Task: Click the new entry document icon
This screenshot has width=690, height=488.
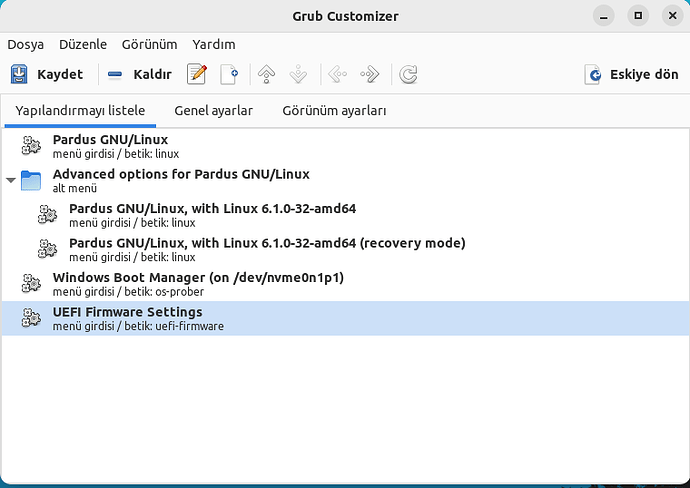Action: (230, 74)
